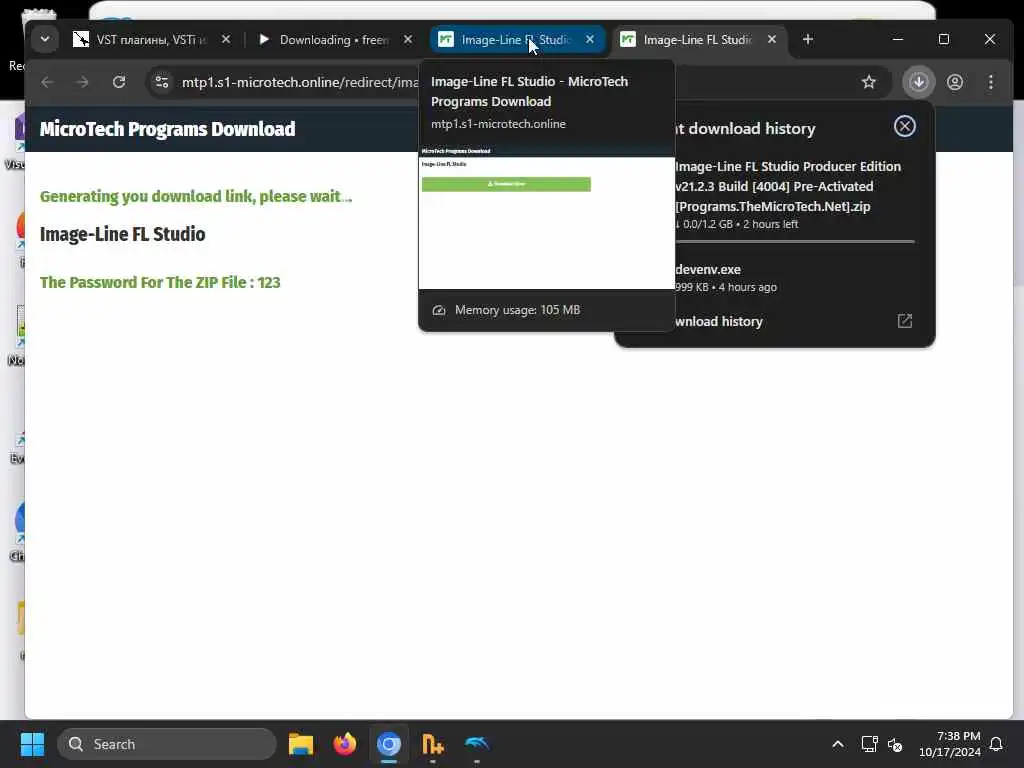Open the orange N+ taskbar app

pos(432,744)
